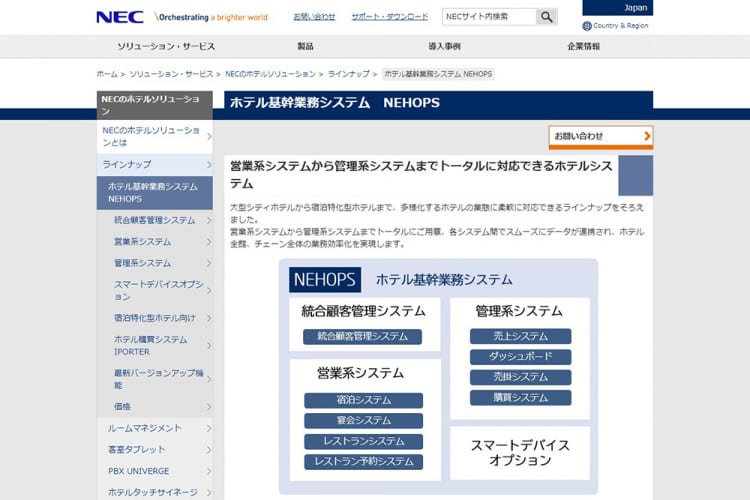750x500 pixels.
Task: Click chevron beside 統合顧客管理システム in sidebar
Action: (209, 220)
